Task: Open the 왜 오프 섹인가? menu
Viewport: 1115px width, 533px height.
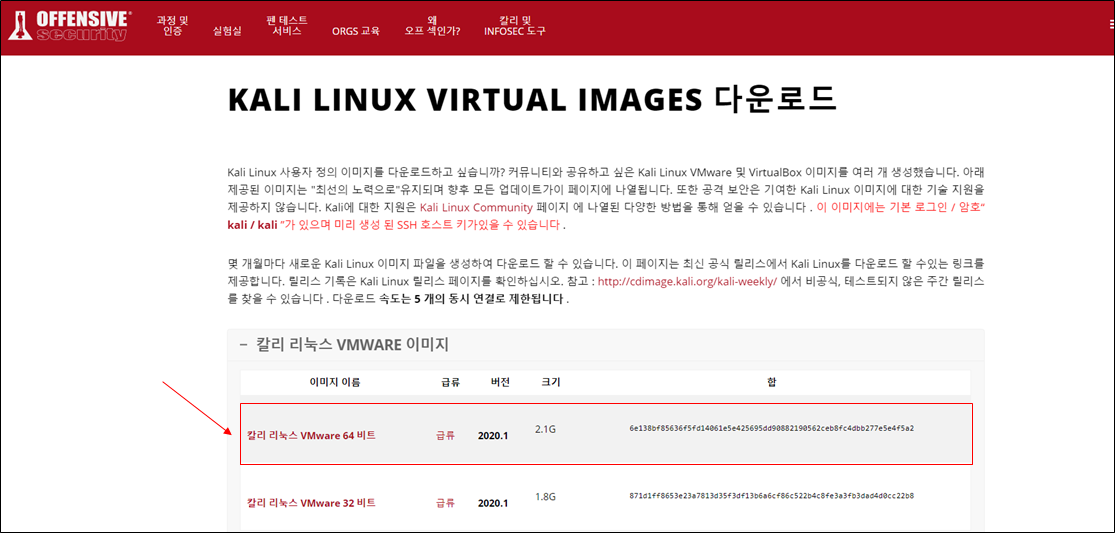Action: coord(432,26)
